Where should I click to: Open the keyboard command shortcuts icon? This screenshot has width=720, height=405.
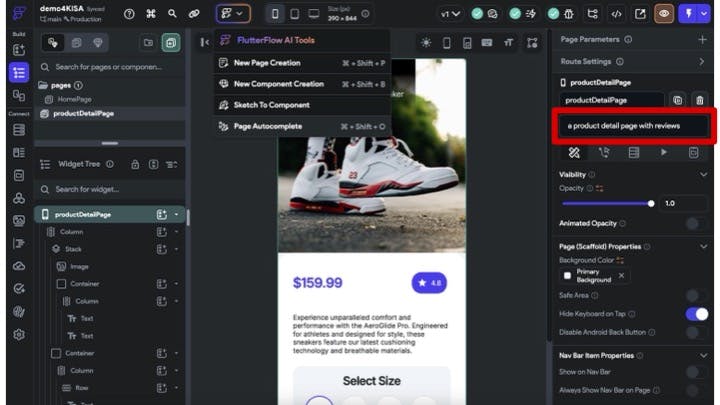[x=151, y=14]
